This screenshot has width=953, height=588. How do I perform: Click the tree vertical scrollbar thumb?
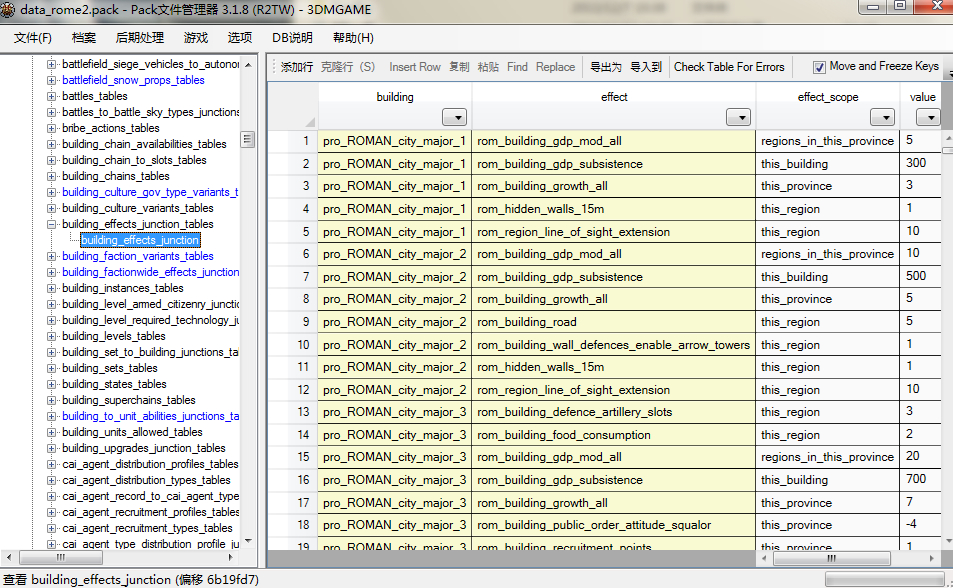point(247,139)
